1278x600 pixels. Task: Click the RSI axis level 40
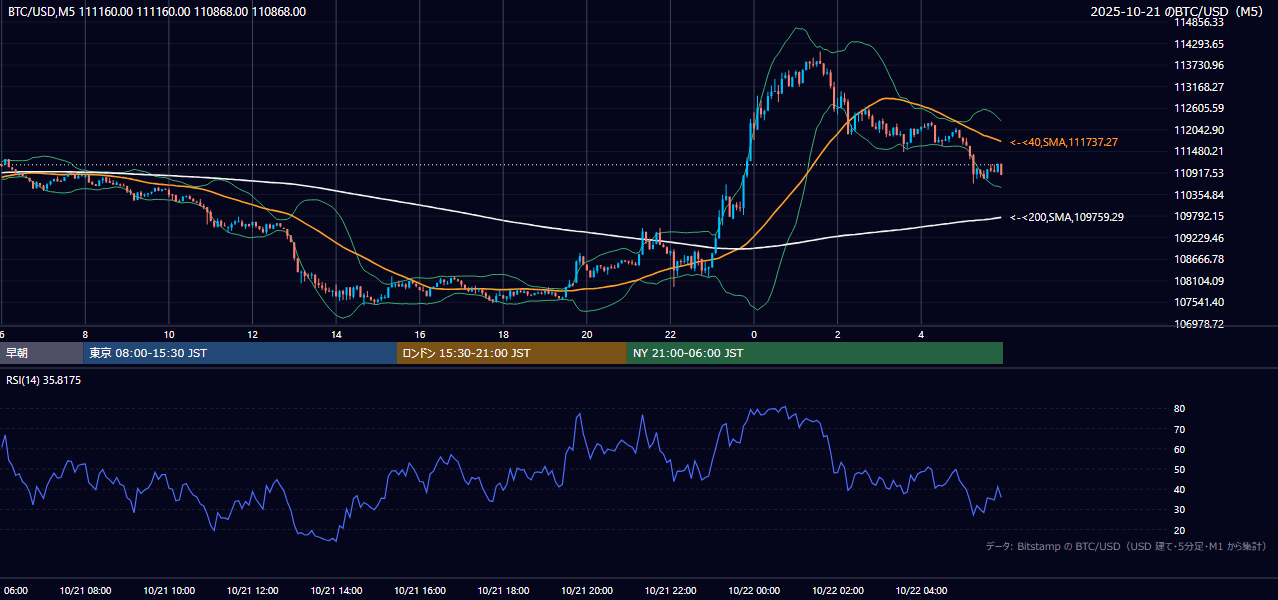point(1180,489)
